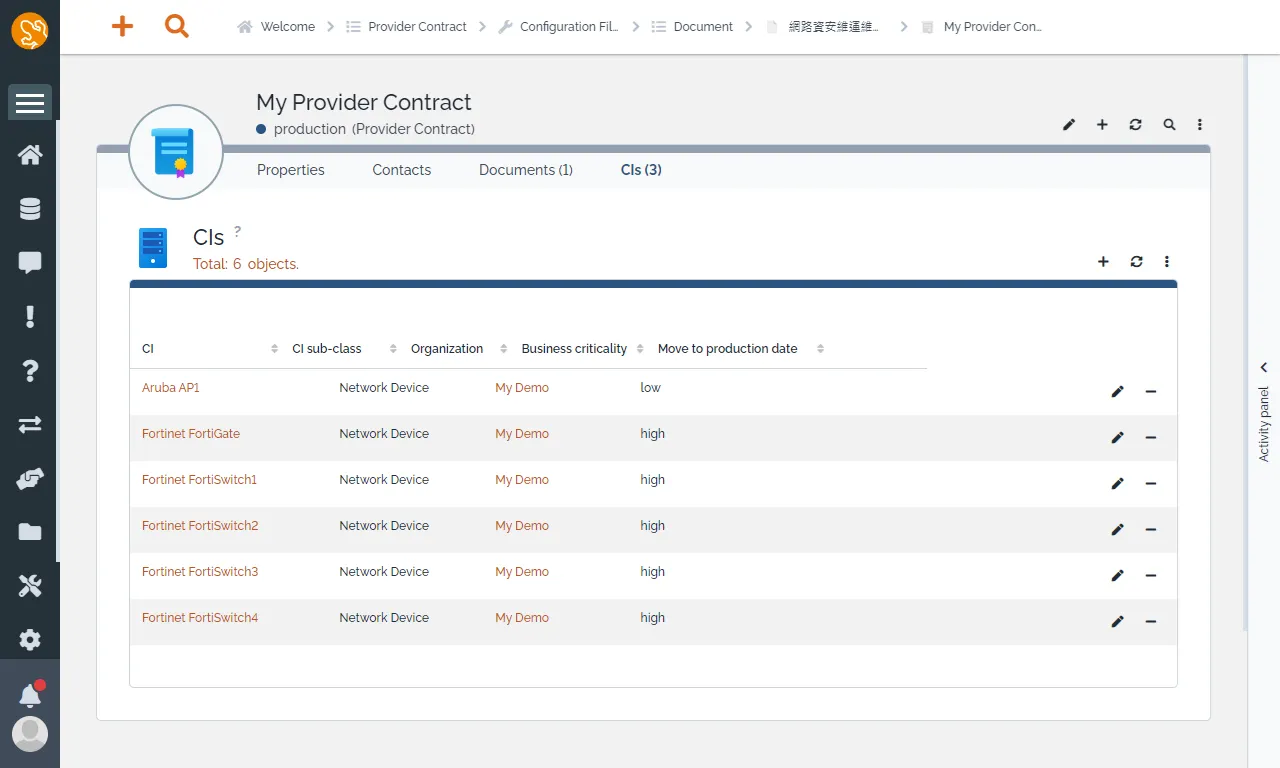Image resolution: width=1280 pixels, height=768 pixels.
Task: Add a CI with the list plus icon
Action: [x=1103, y=262]
